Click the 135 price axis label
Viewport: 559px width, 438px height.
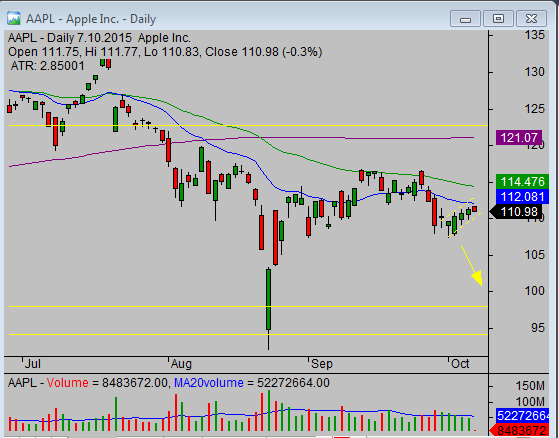534,35
